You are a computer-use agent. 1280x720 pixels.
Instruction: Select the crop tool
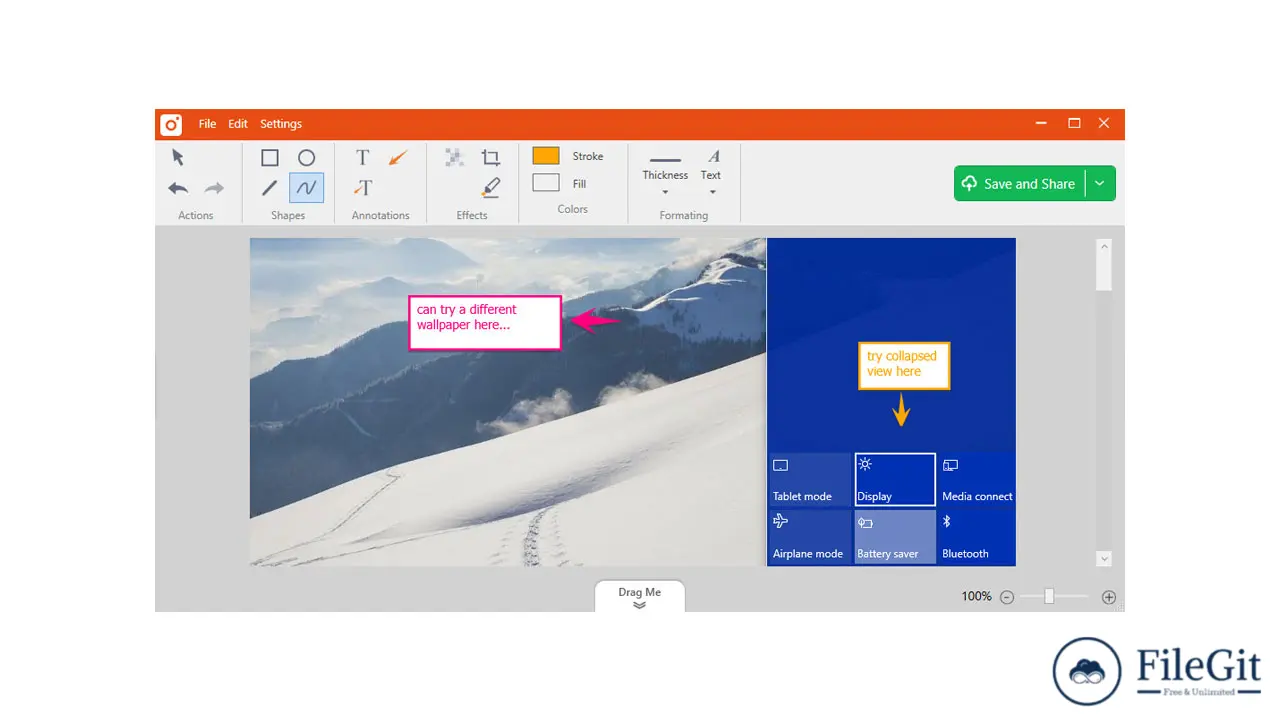pos(490,157)
